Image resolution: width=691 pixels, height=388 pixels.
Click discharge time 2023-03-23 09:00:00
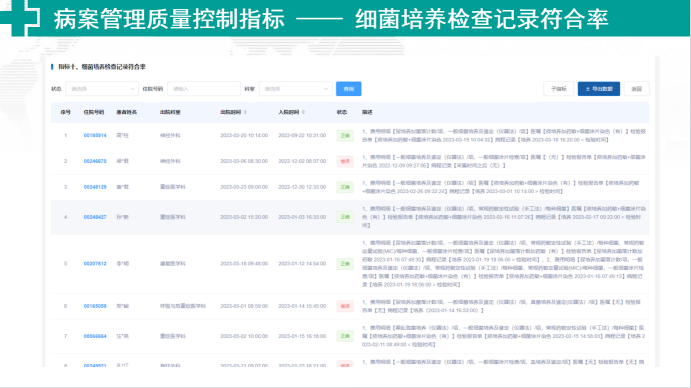click(244, 187)
